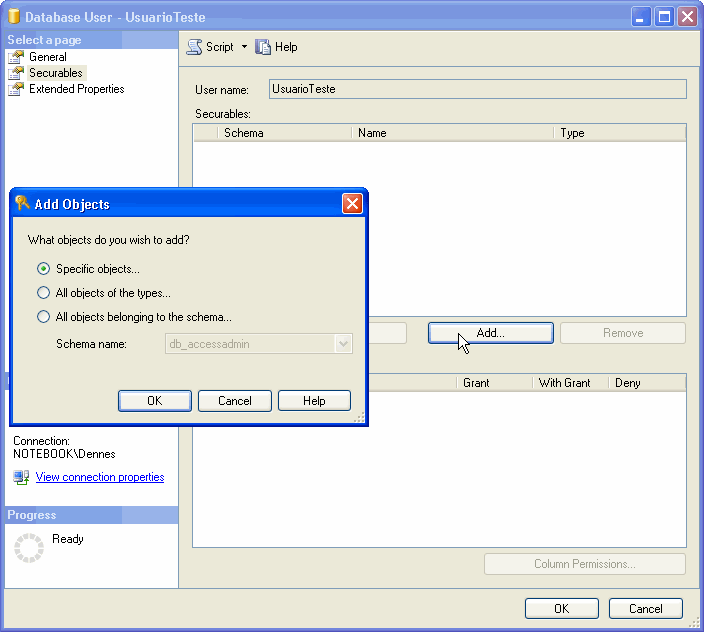Viewport: 704px width, 632px height.
Task: Open Extended Properties page icon
Action: tap(16, 89)
